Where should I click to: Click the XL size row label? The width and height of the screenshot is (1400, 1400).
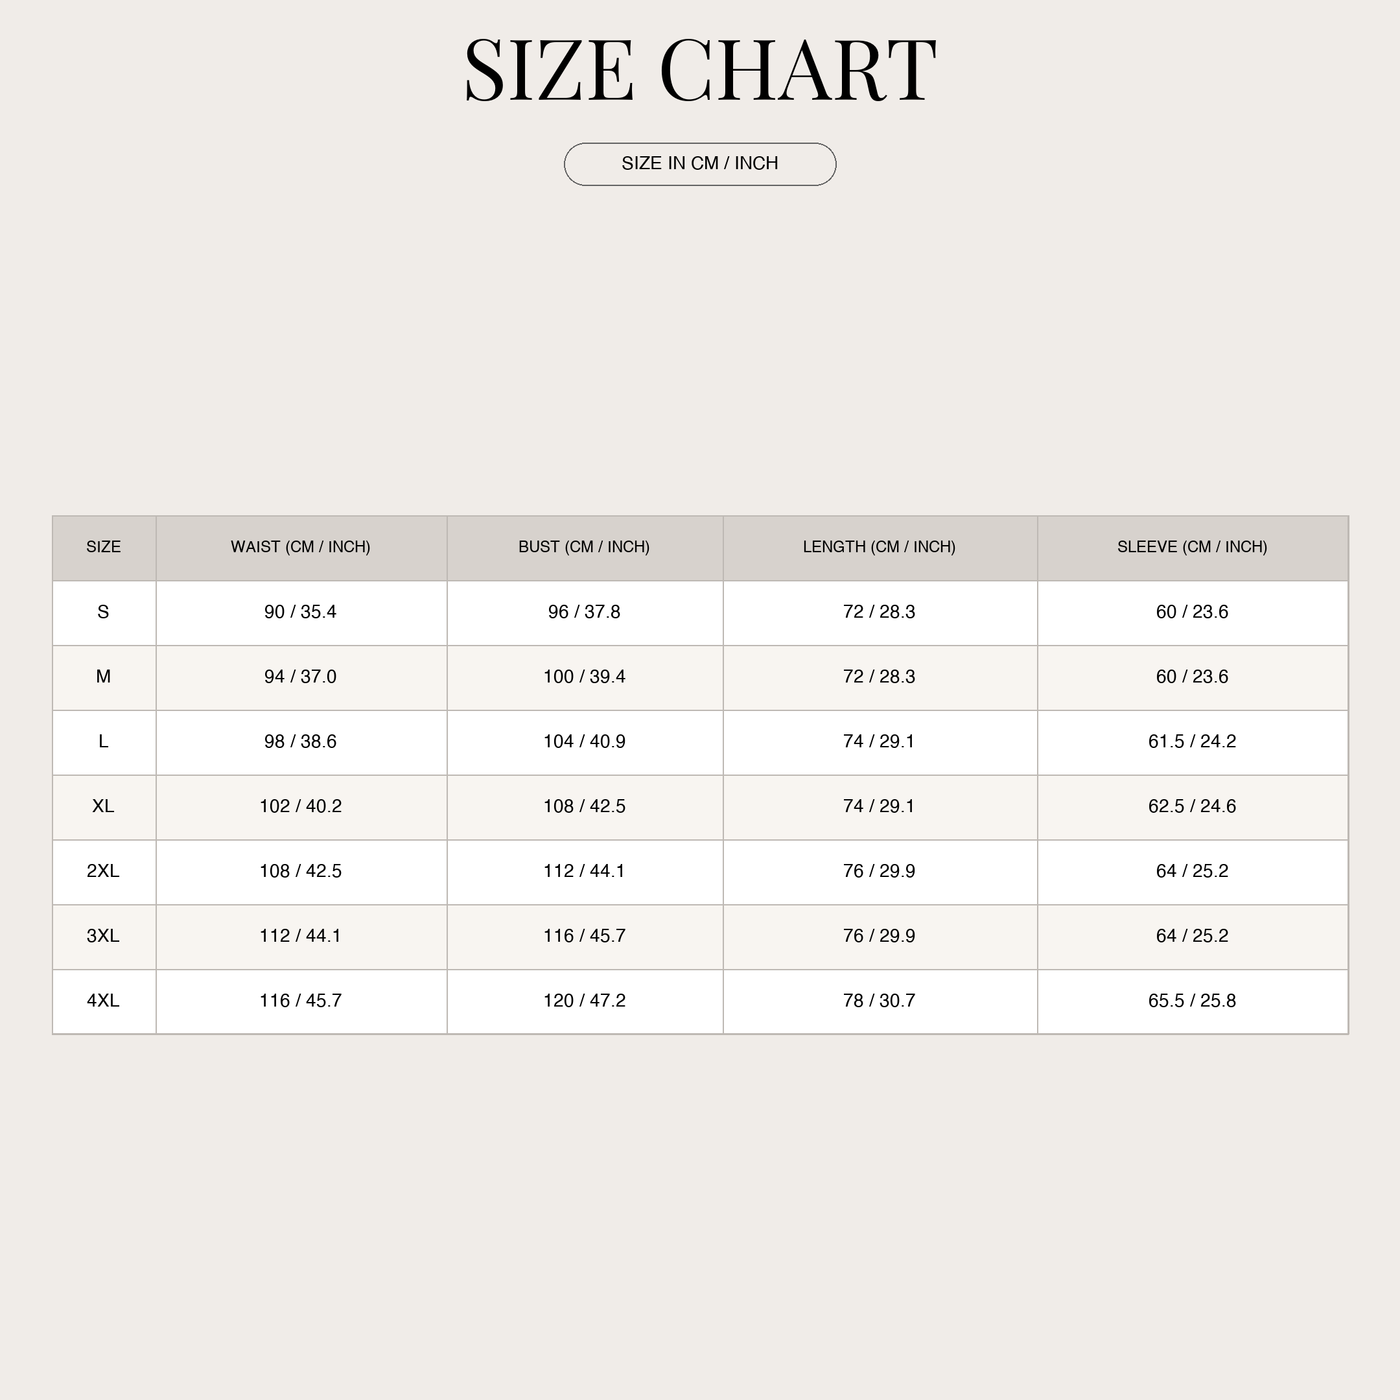click(x=103, y=806)
